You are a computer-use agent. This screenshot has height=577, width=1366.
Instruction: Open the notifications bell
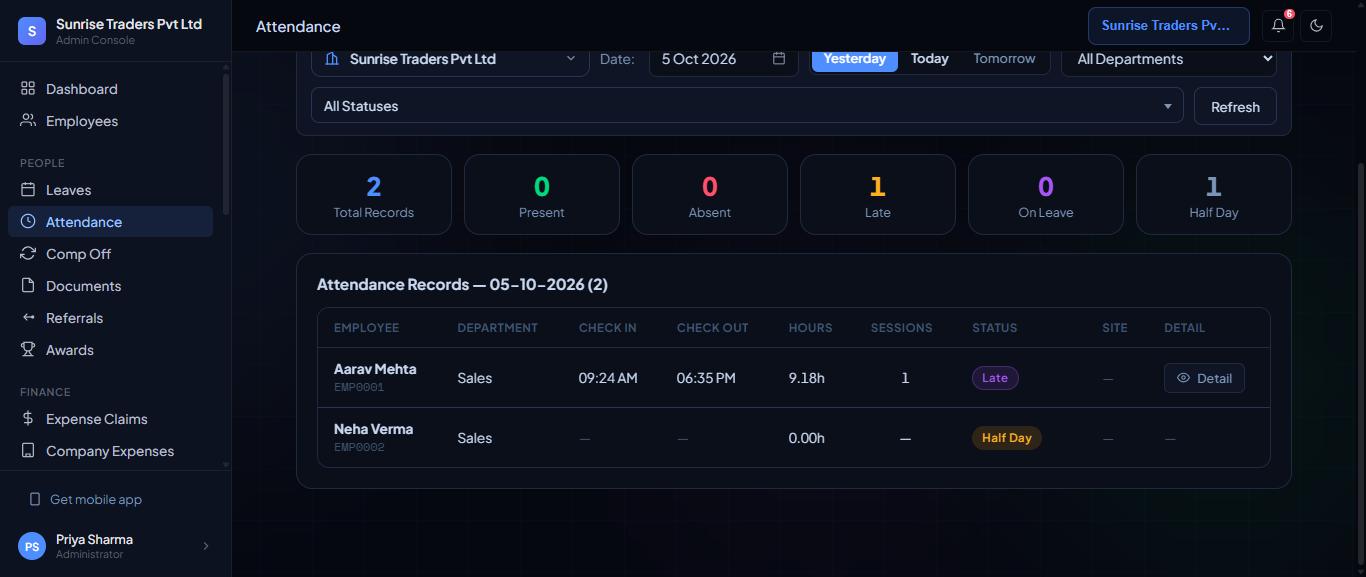(x=1278, y=26)
